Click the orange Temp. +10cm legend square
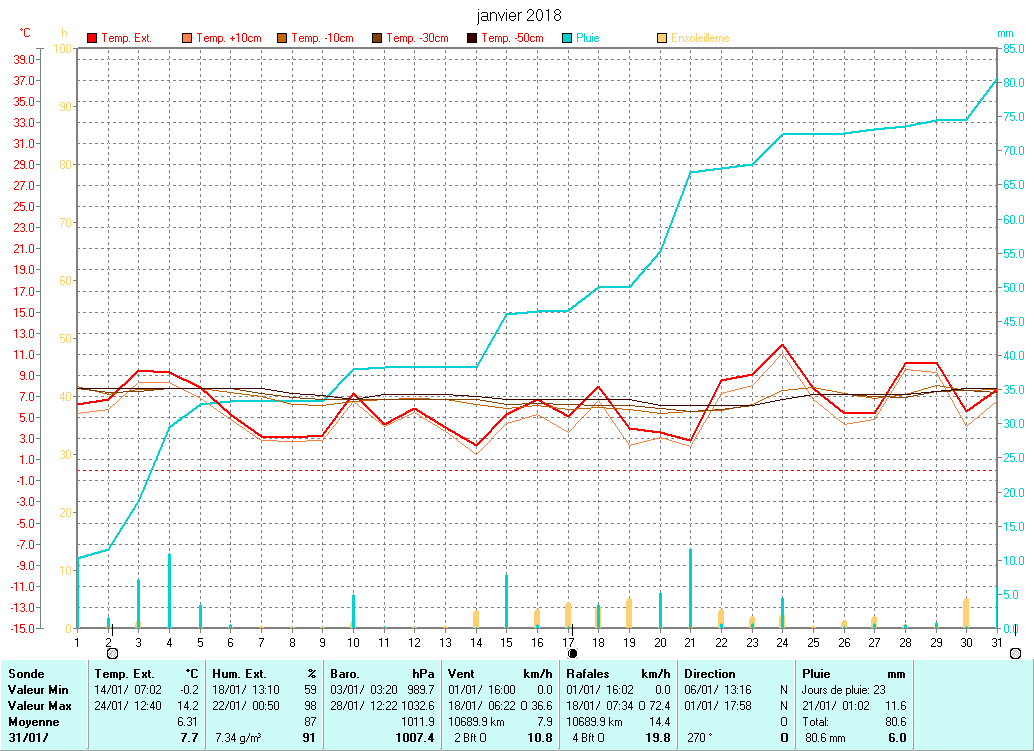This screenshot has height=751, width=1034. coord(187,38)
